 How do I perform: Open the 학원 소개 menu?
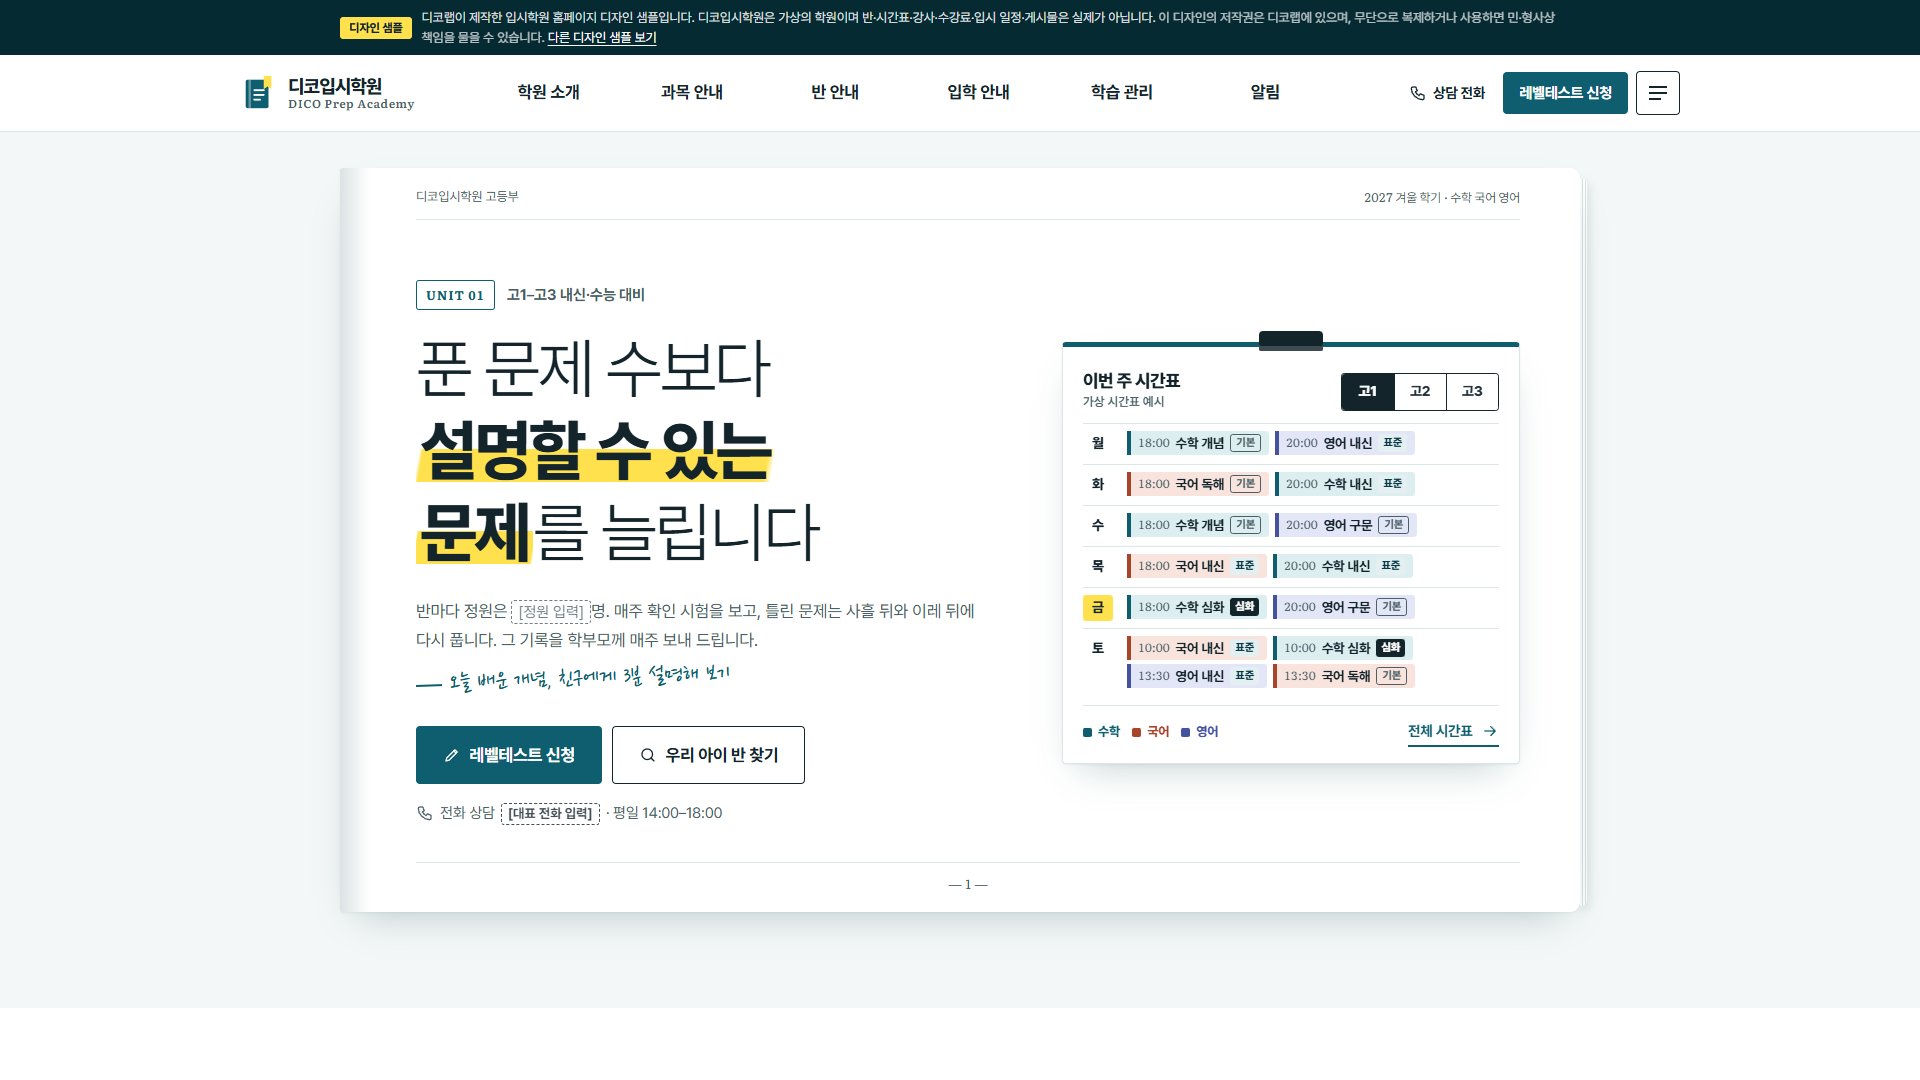(548, 92)
